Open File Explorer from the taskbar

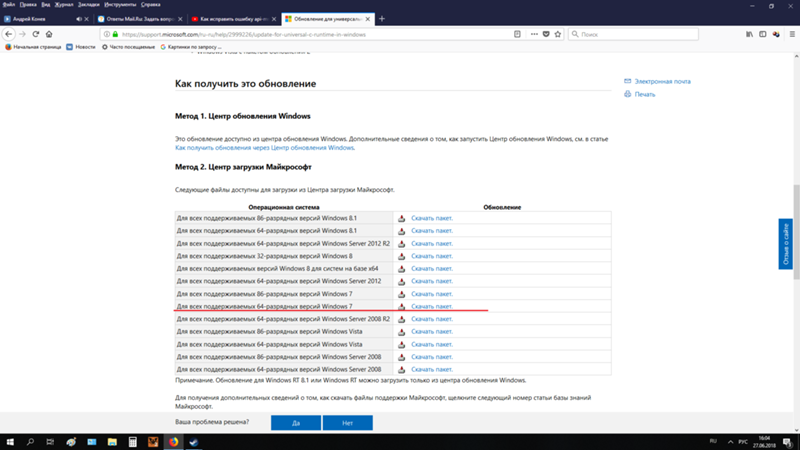pyautogui.click(x=112, y=442)
